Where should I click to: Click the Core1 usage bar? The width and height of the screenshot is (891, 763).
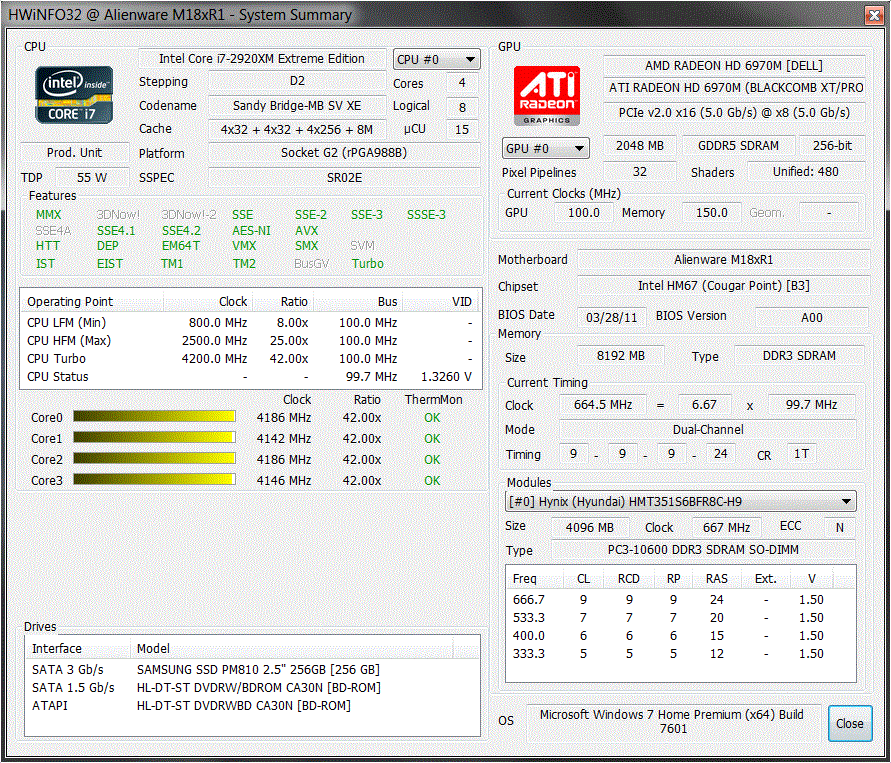[154, 438]
